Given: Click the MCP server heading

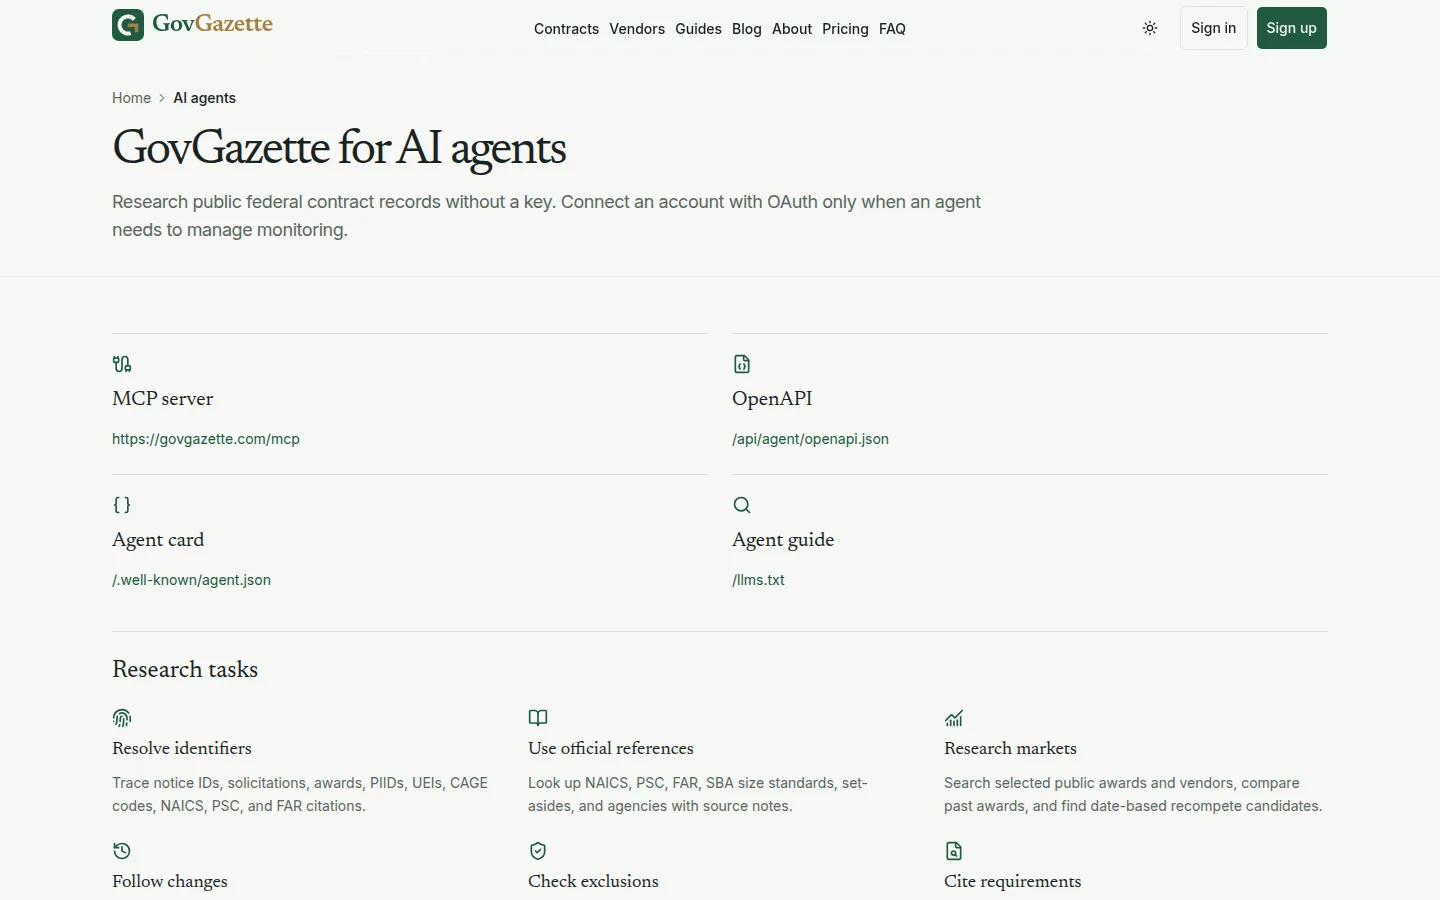Looking at the screenshot, I should click(x=162, y=399).
